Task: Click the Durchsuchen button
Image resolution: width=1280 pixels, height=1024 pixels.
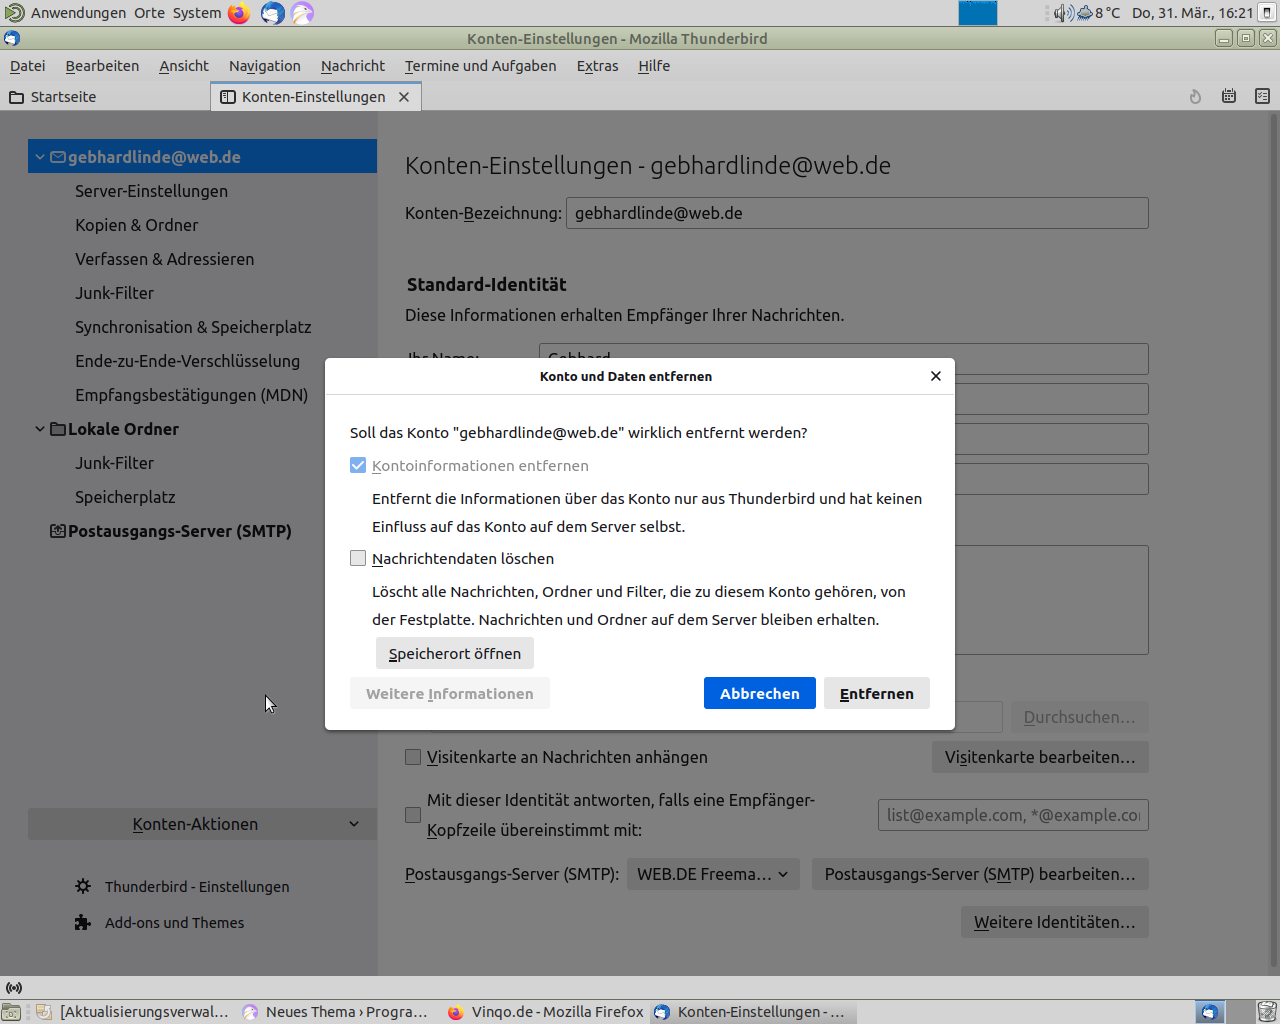Action: click(1080, 717)
